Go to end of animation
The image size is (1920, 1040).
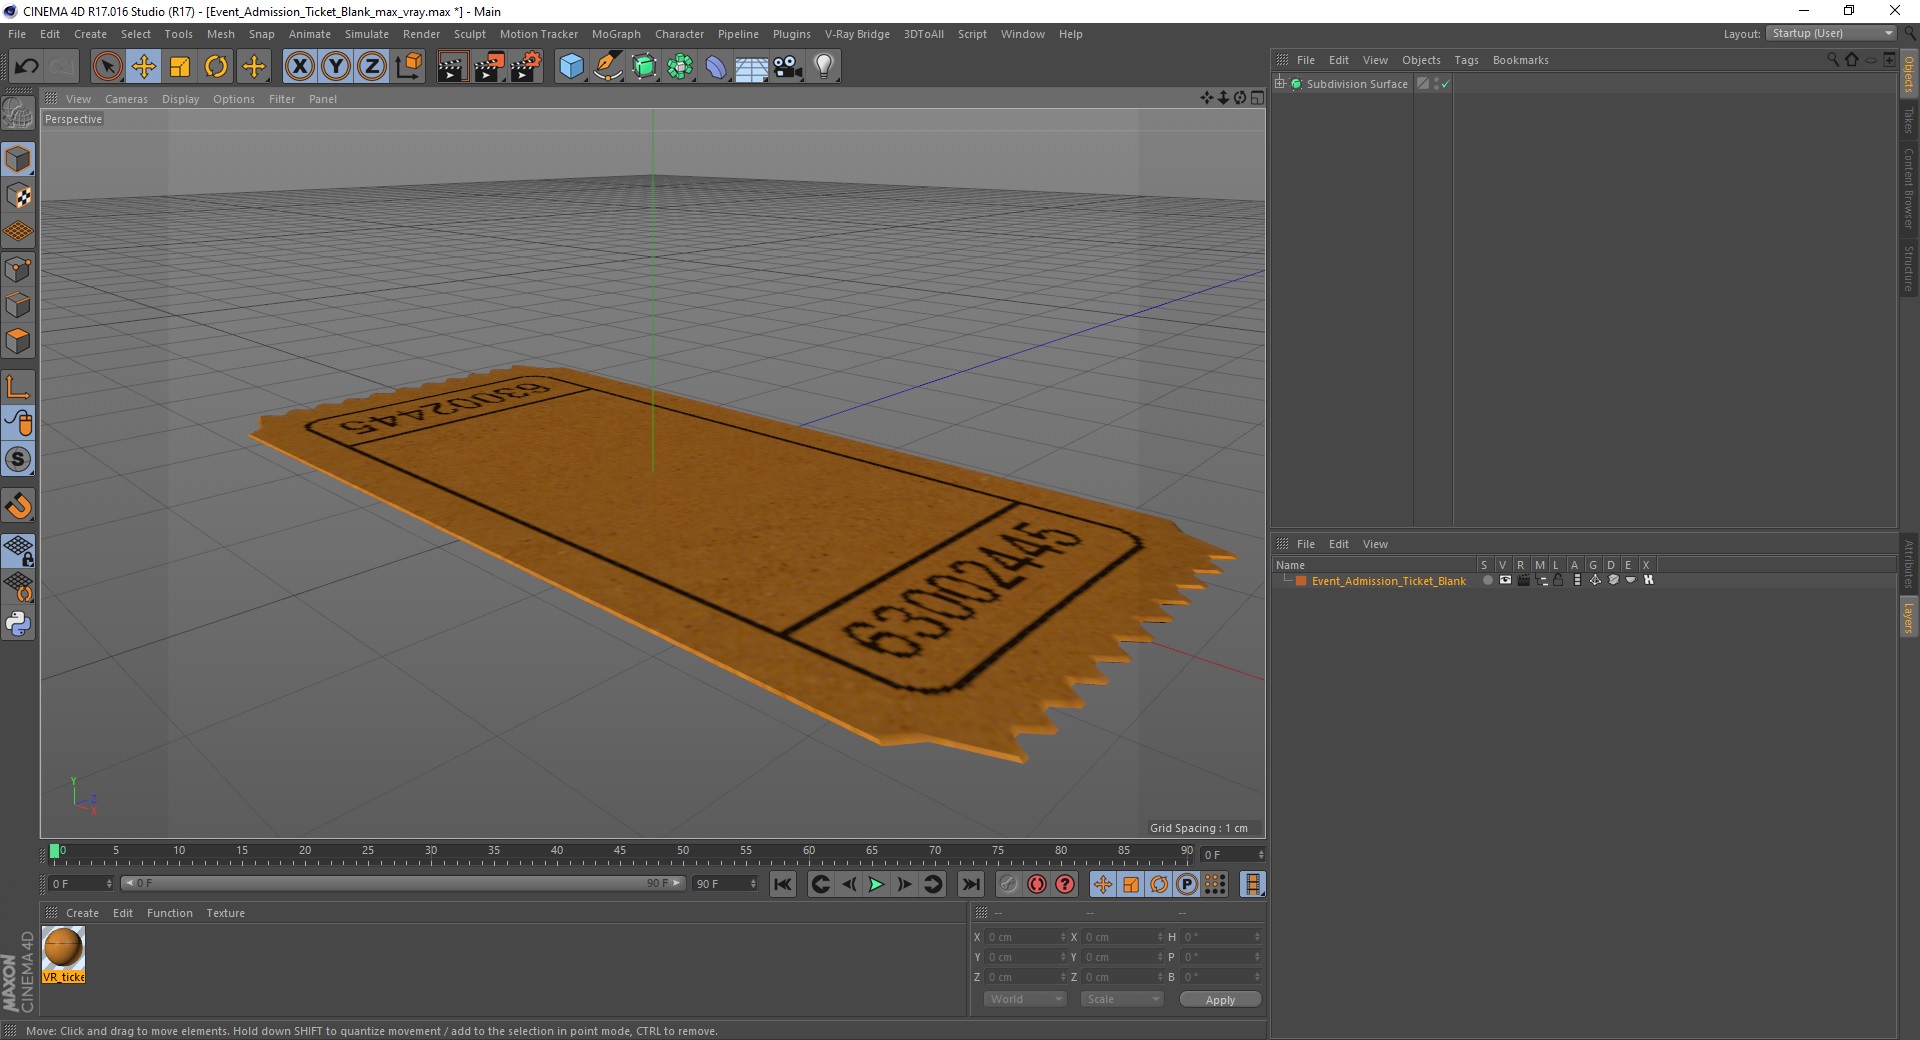pyautogui.click(x=970, y=884)
